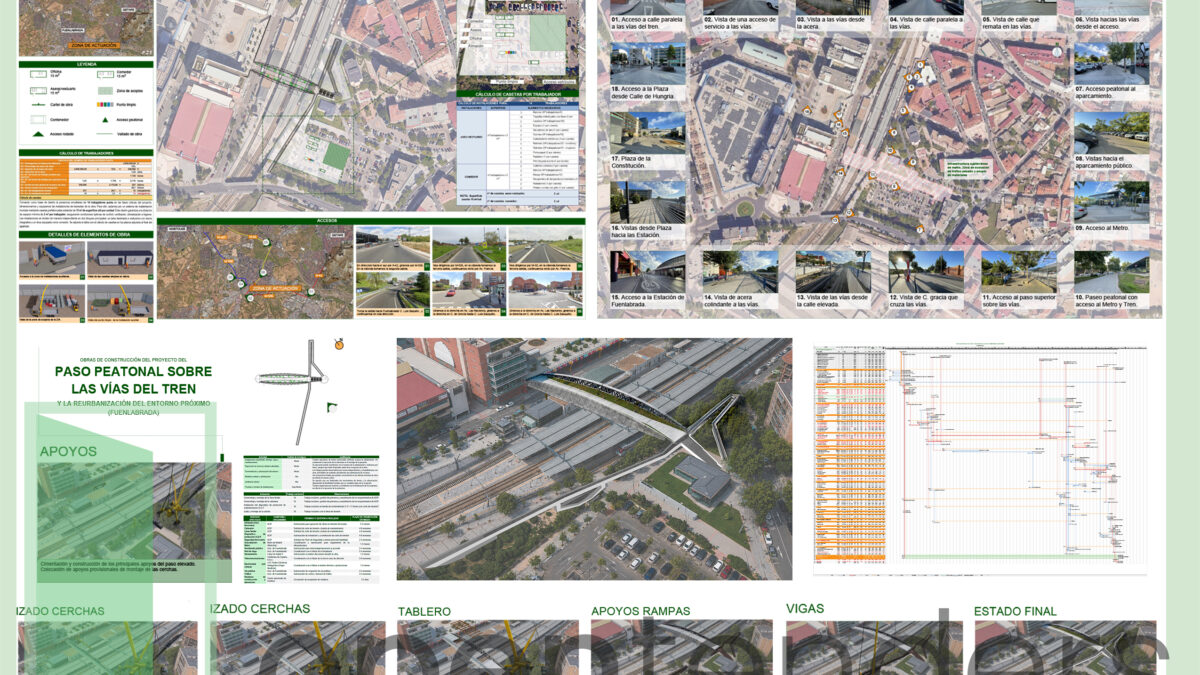Click the green flag marker beside footbridge plan
Viewport: 1200px width, 675px height.
tap(331, 405)
